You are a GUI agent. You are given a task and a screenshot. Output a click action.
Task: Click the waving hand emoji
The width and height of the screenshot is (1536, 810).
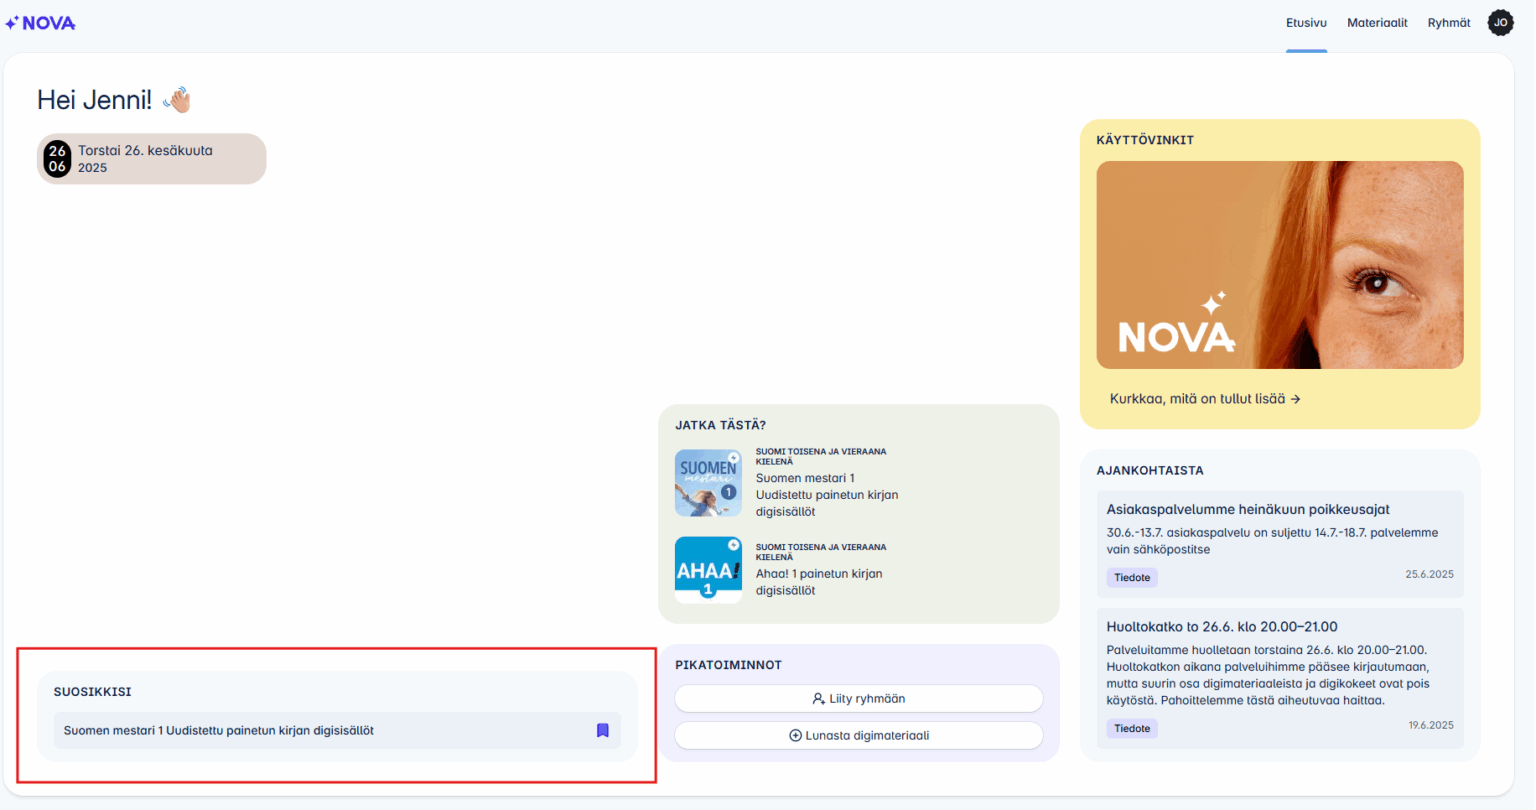177,100
